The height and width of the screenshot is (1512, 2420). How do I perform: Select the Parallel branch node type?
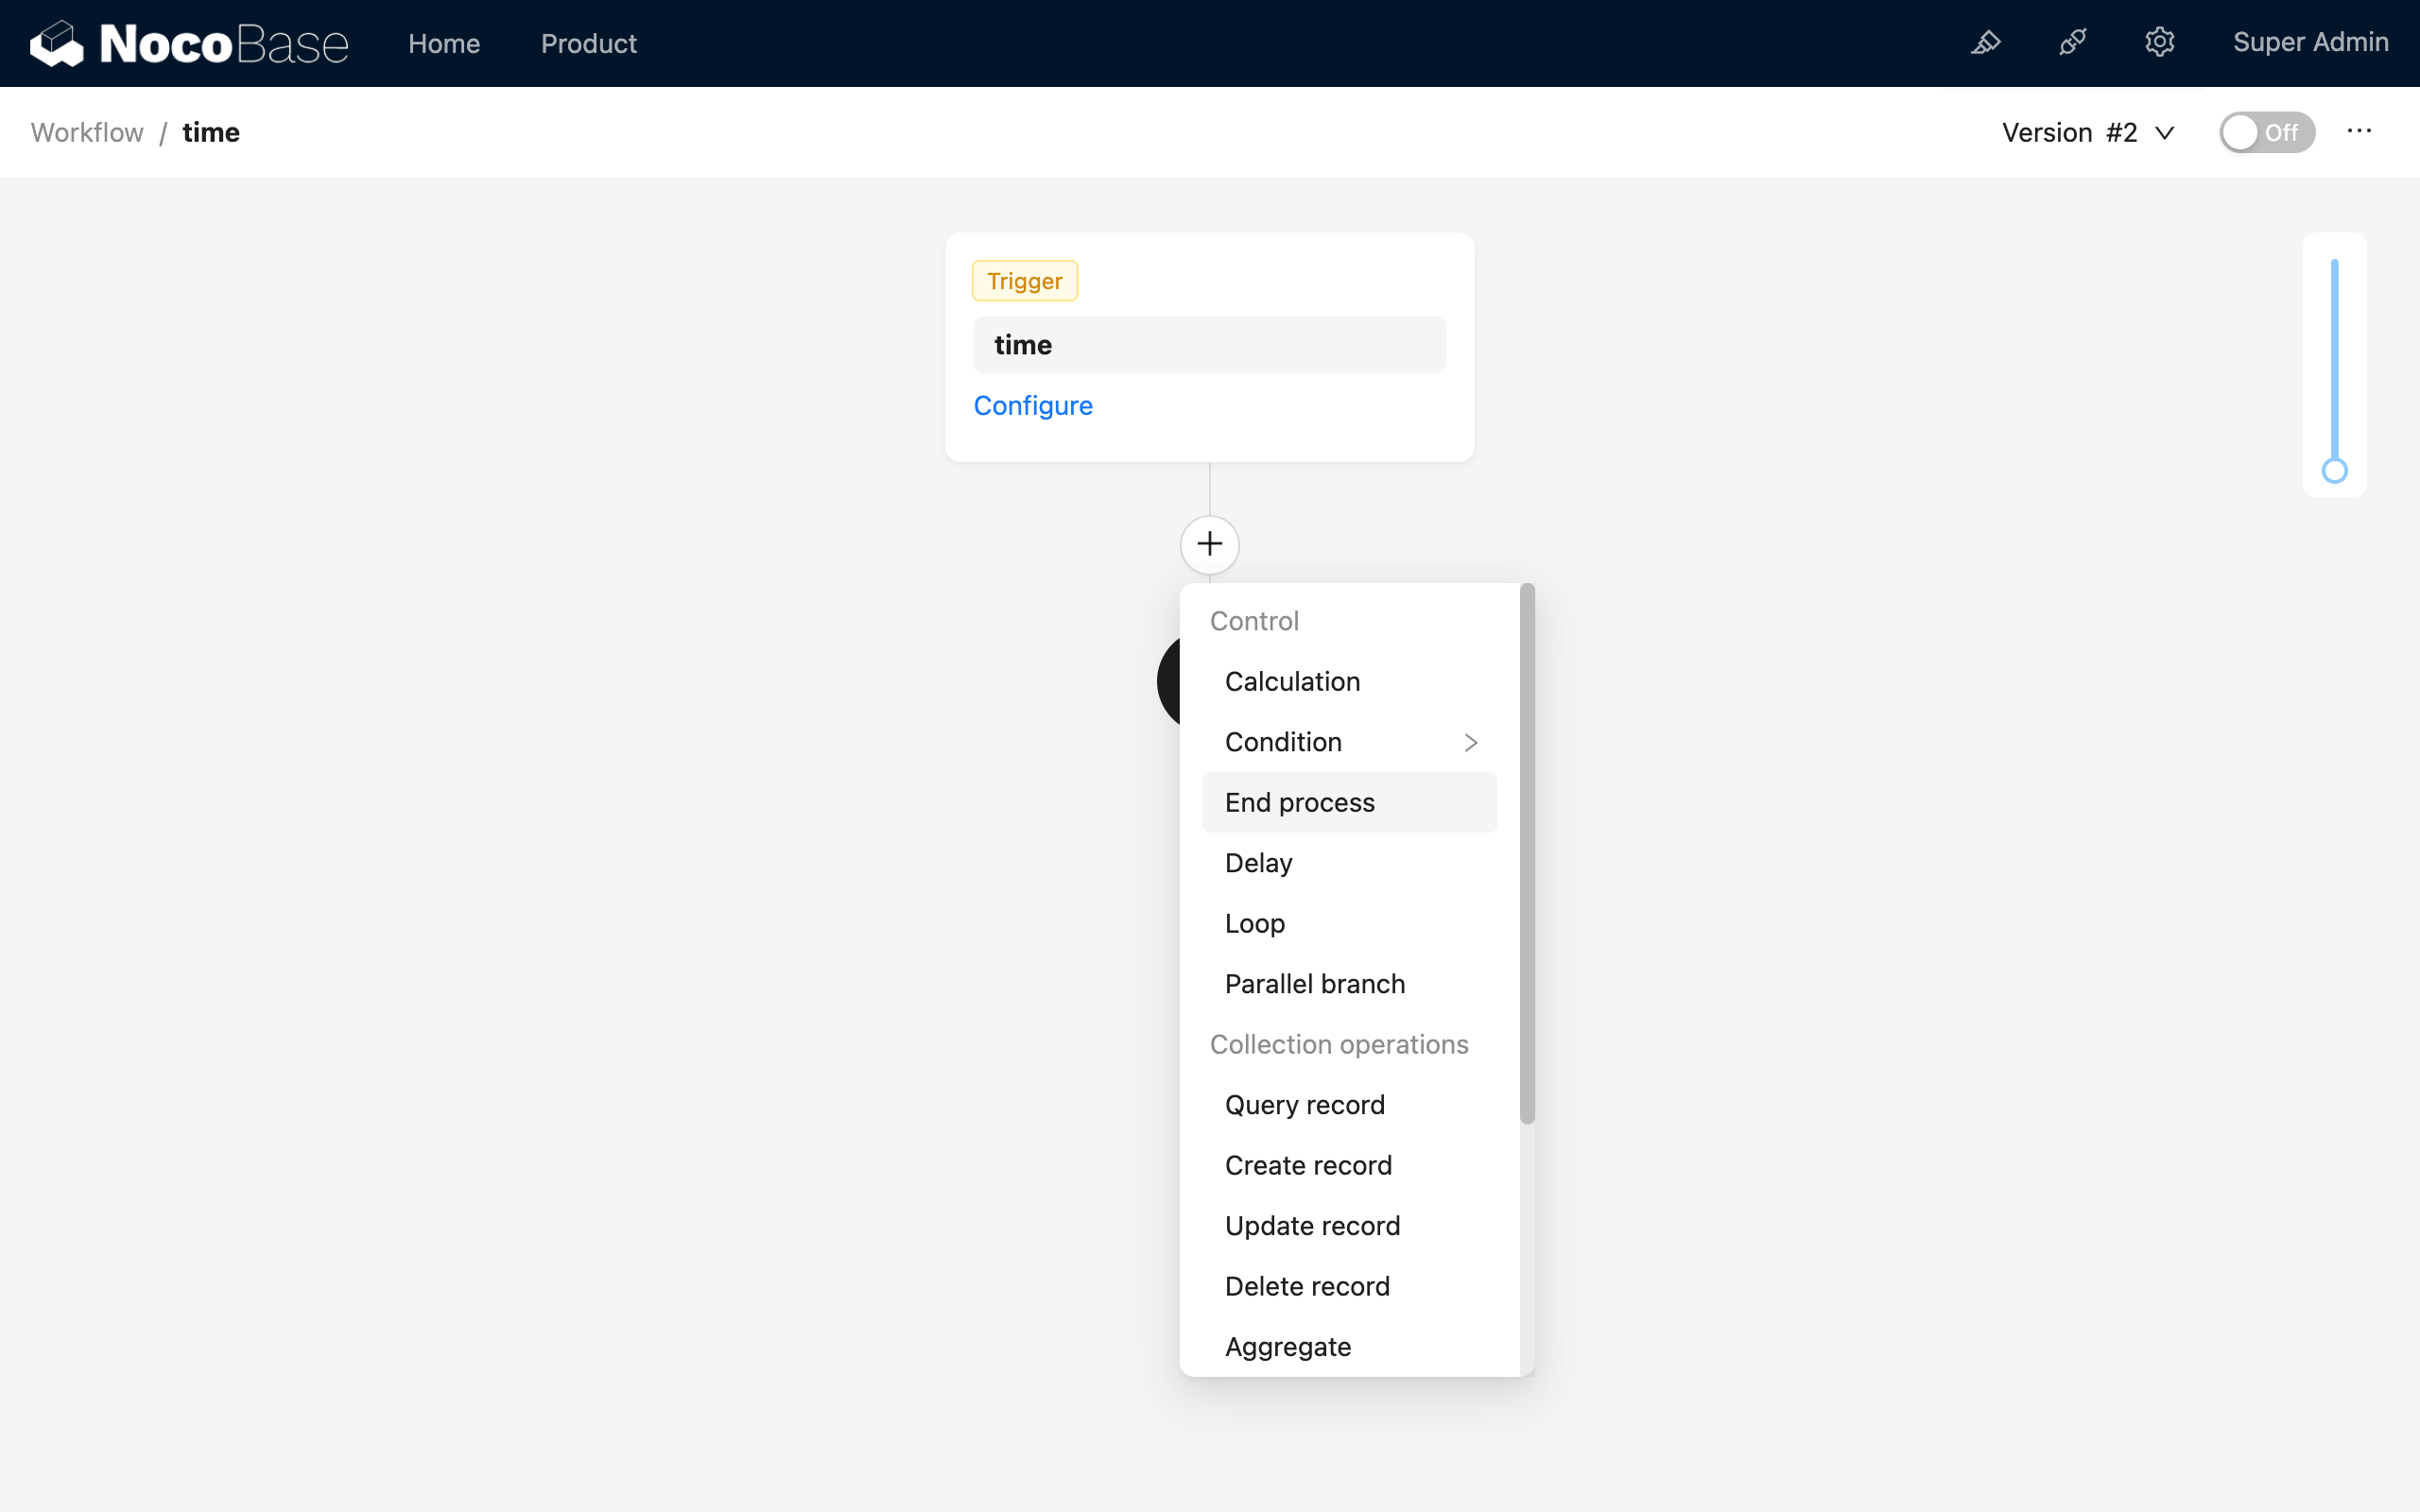click(1314, 983)
